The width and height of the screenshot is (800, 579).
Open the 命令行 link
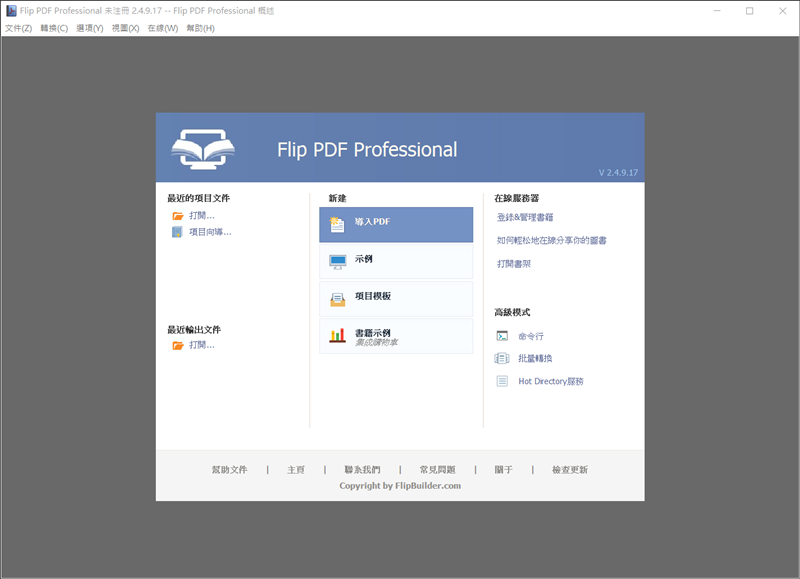[531, 336]
